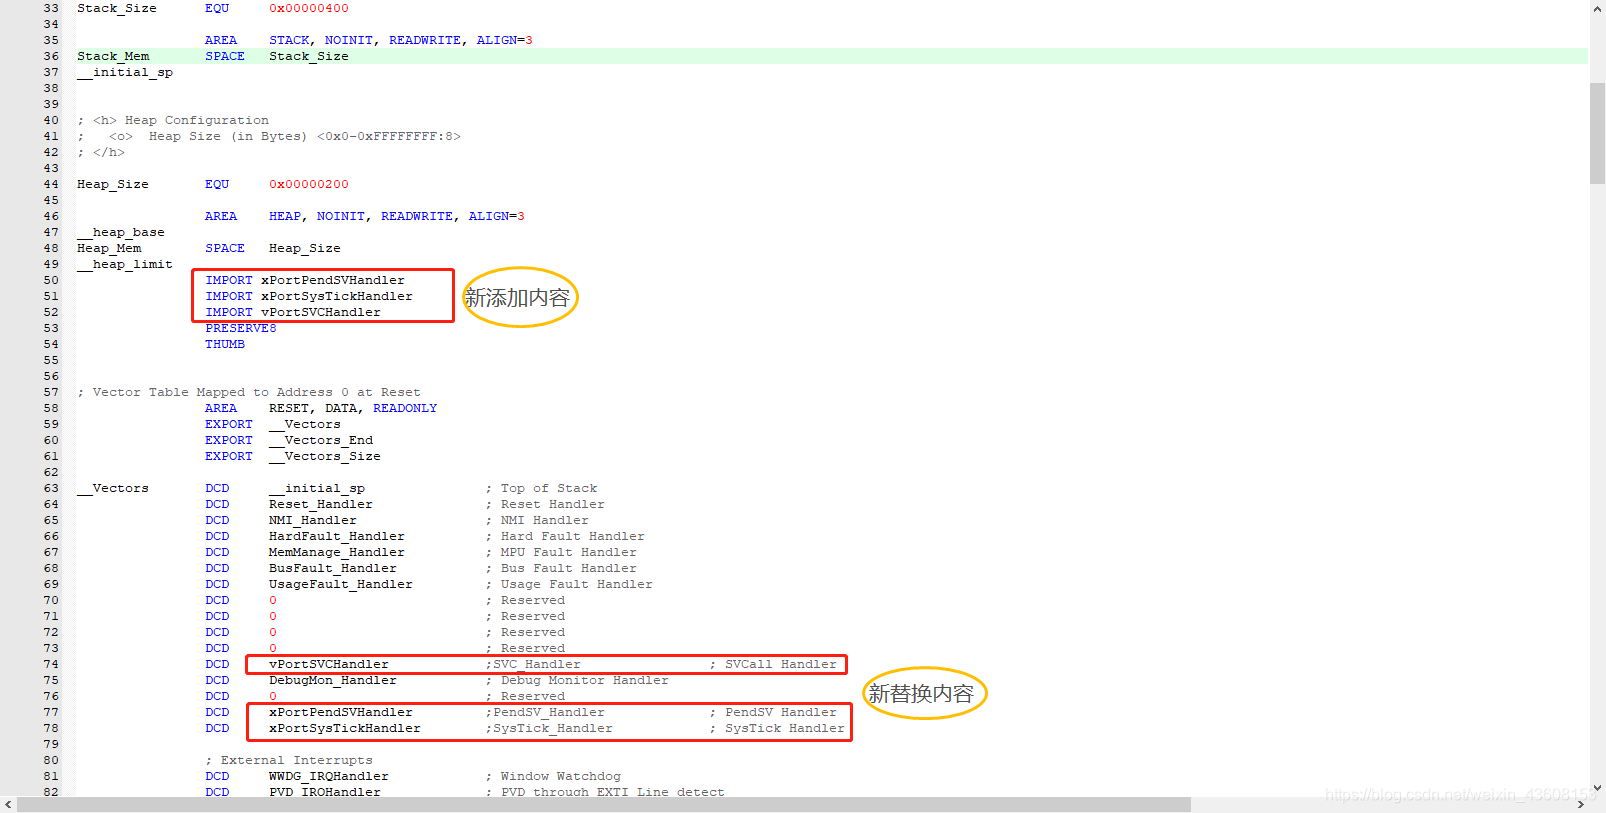Click the STACK area name on line 35

coord(289,40)
